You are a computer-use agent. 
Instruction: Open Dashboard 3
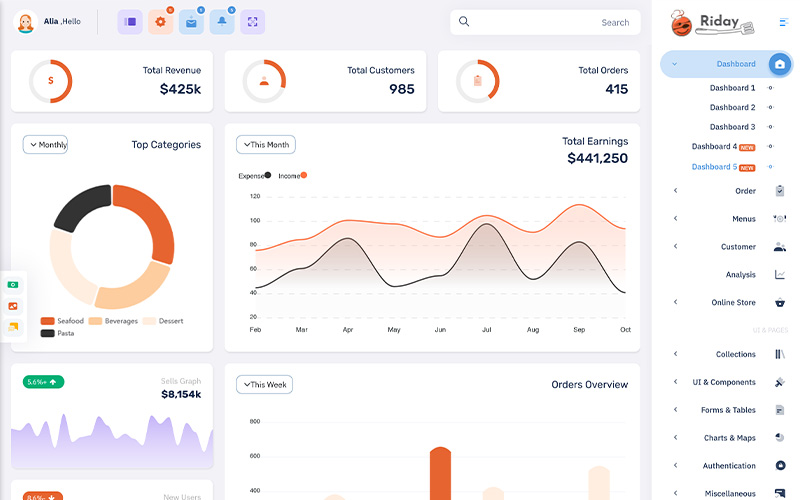(732, 127)
